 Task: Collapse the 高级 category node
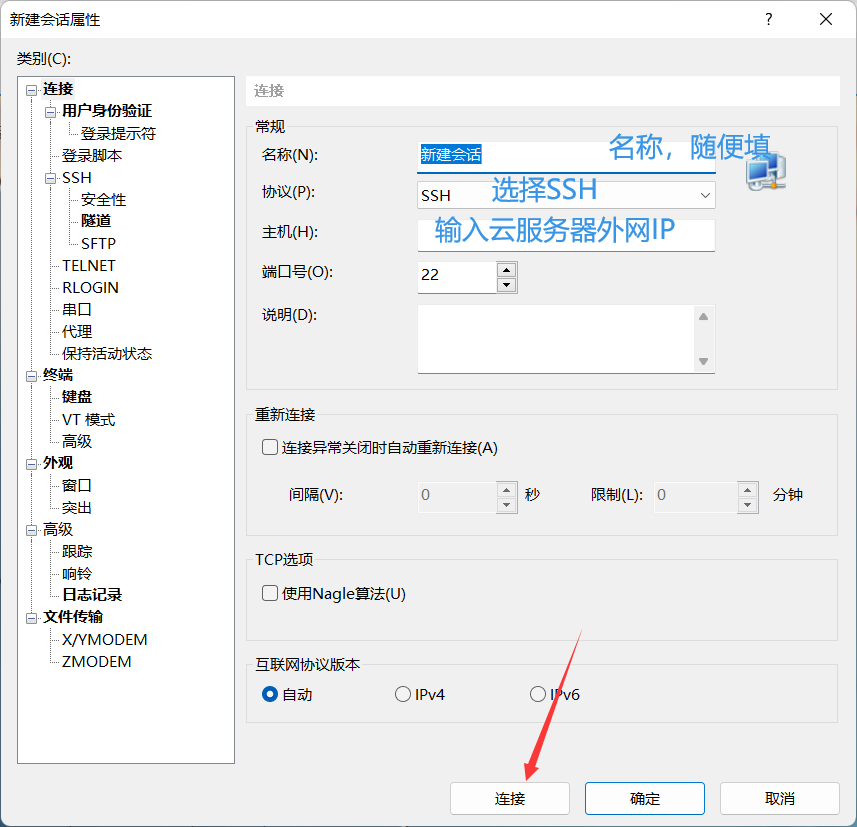pyautogui.click(x=31, y=530)
